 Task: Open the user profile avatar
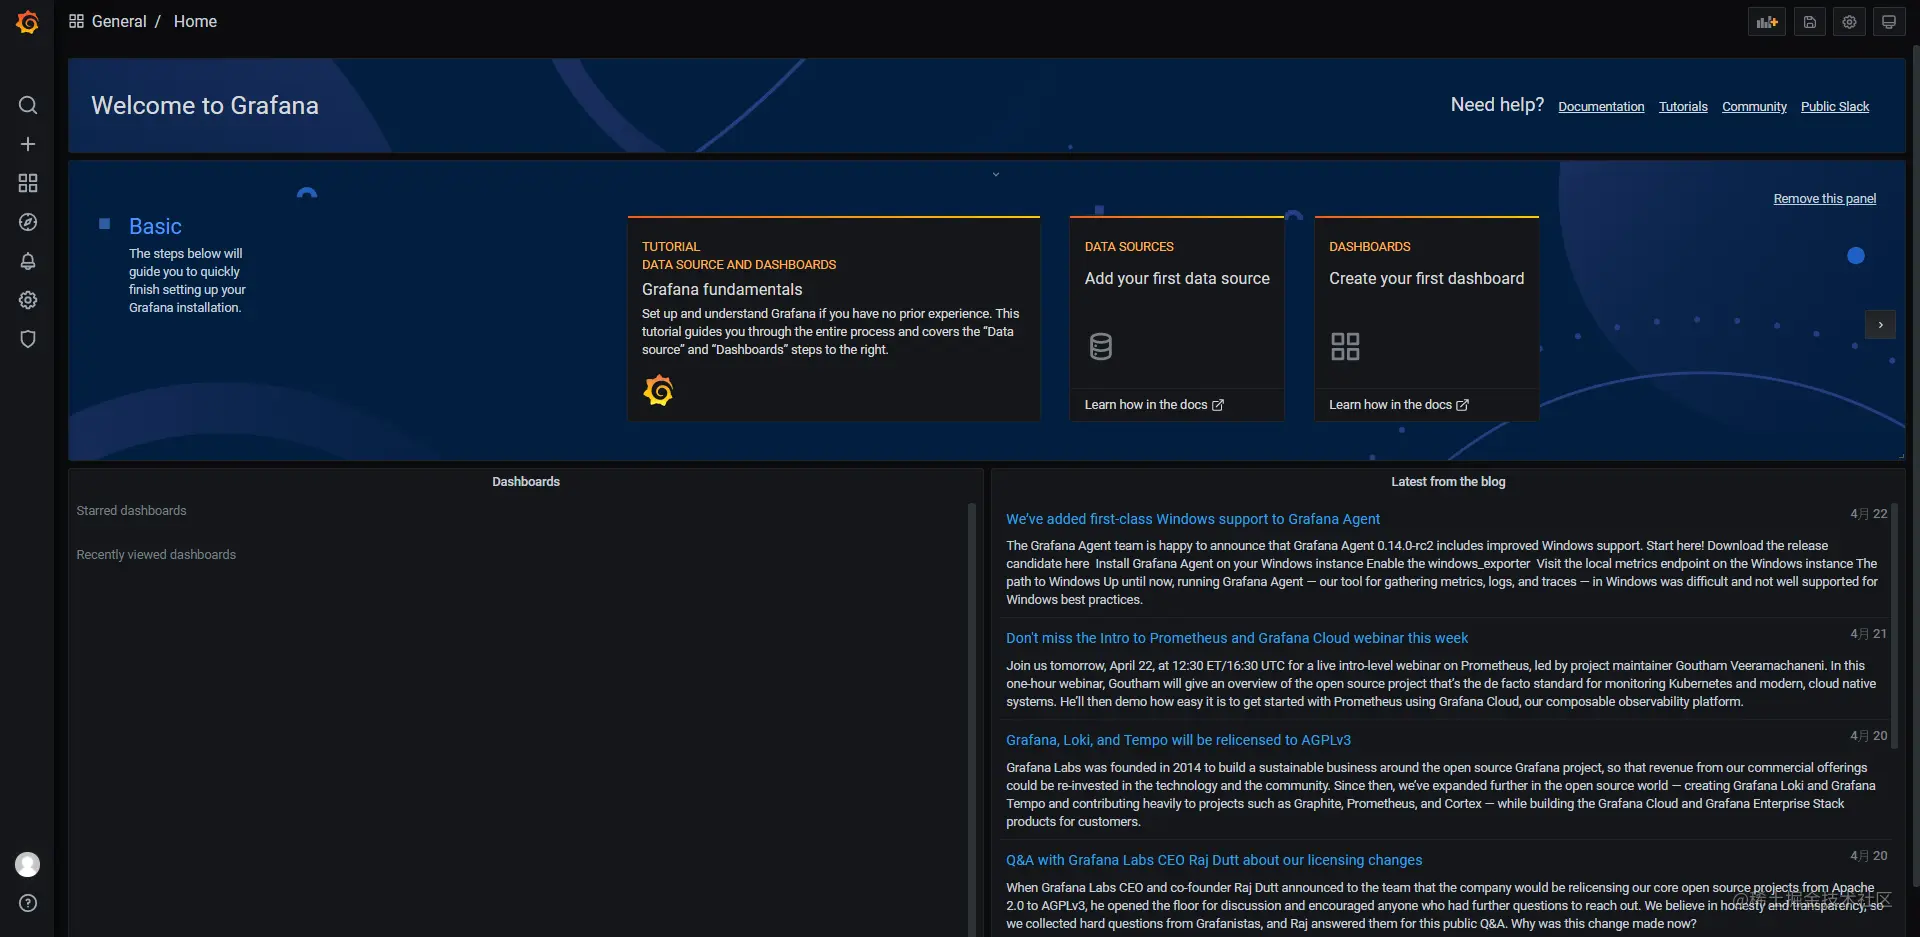(x=28, y=864)
